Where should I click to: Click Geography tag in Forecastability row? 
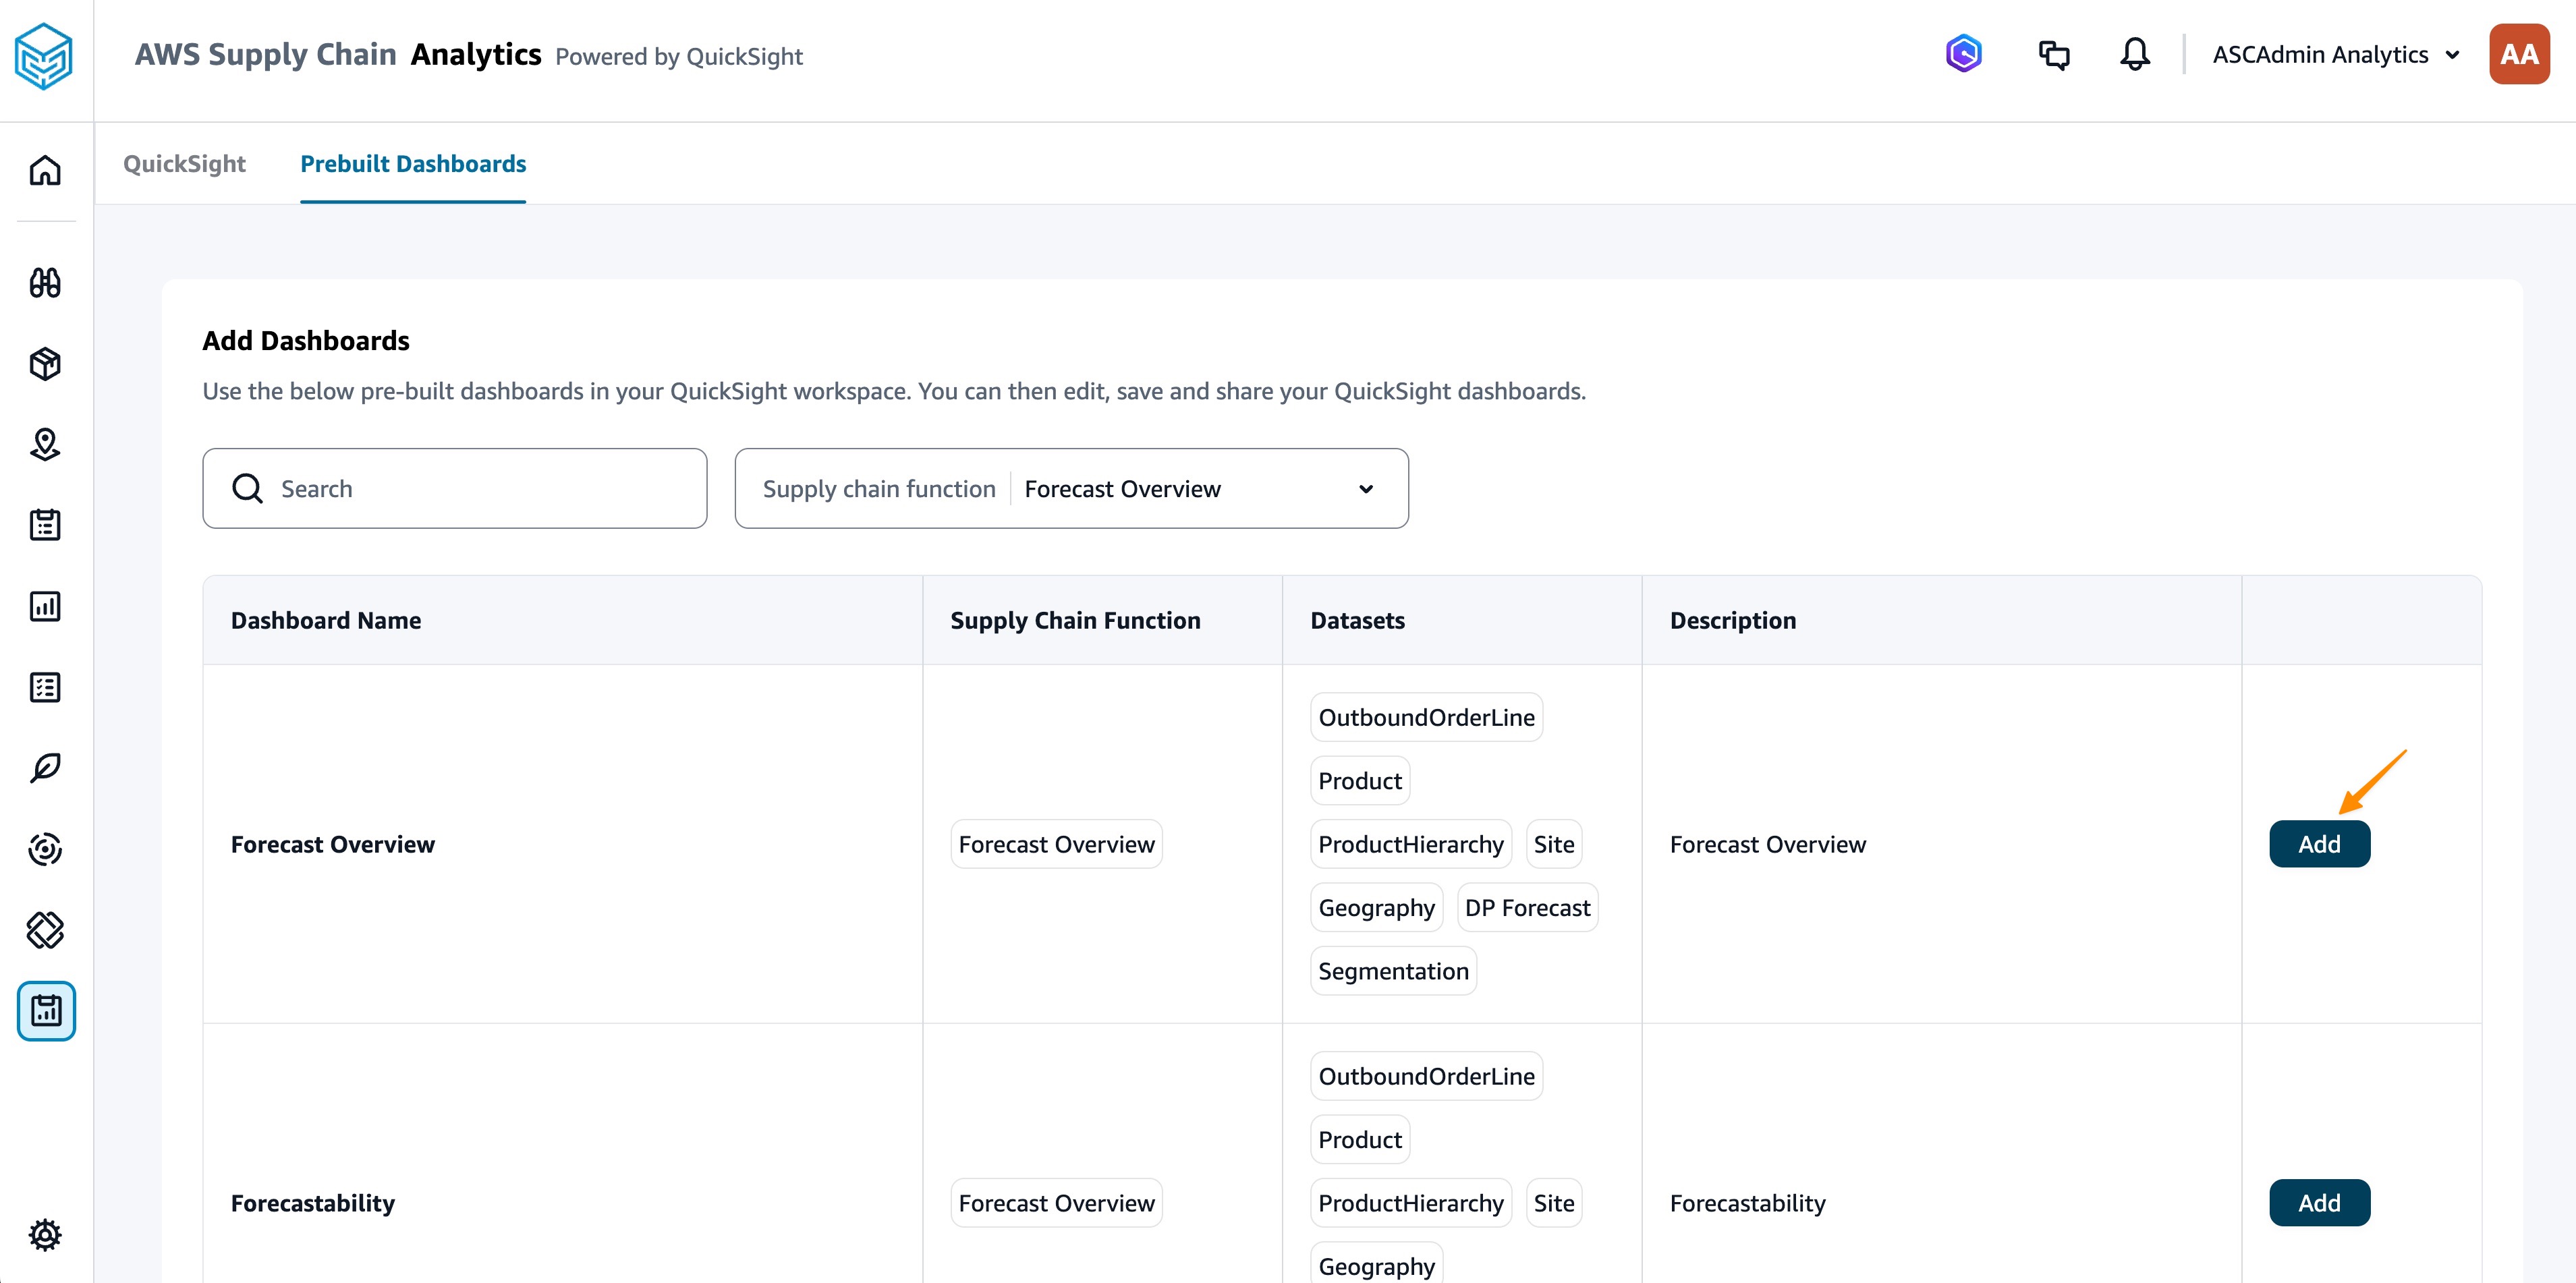[x=1376, y=1264]
